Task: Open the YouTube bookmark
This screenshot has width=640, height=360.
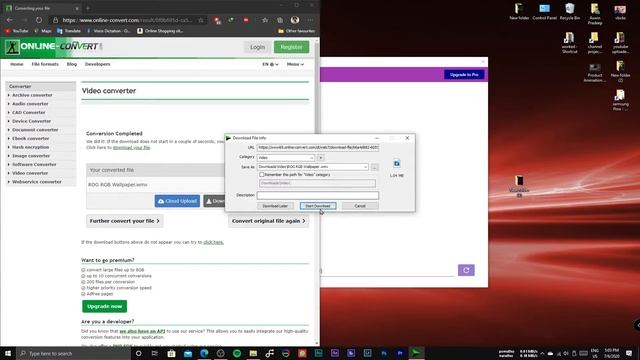Action: (17, 31)
